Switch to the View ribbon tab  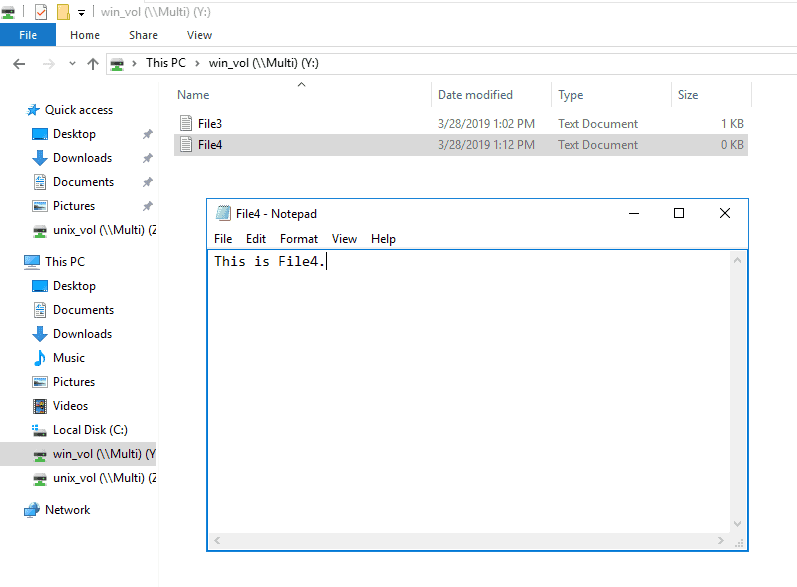tap(199, 35)
